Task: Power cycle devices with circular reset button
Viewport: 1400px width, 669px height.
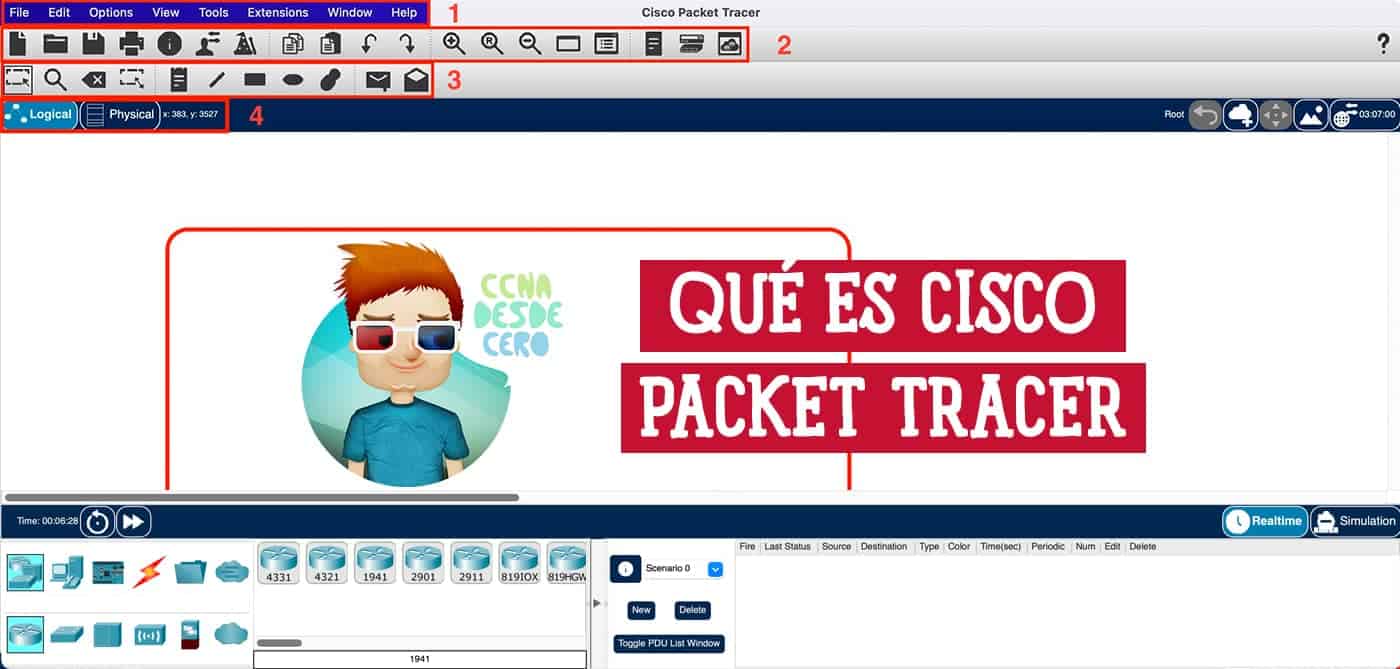Action: tap(97, 521)
